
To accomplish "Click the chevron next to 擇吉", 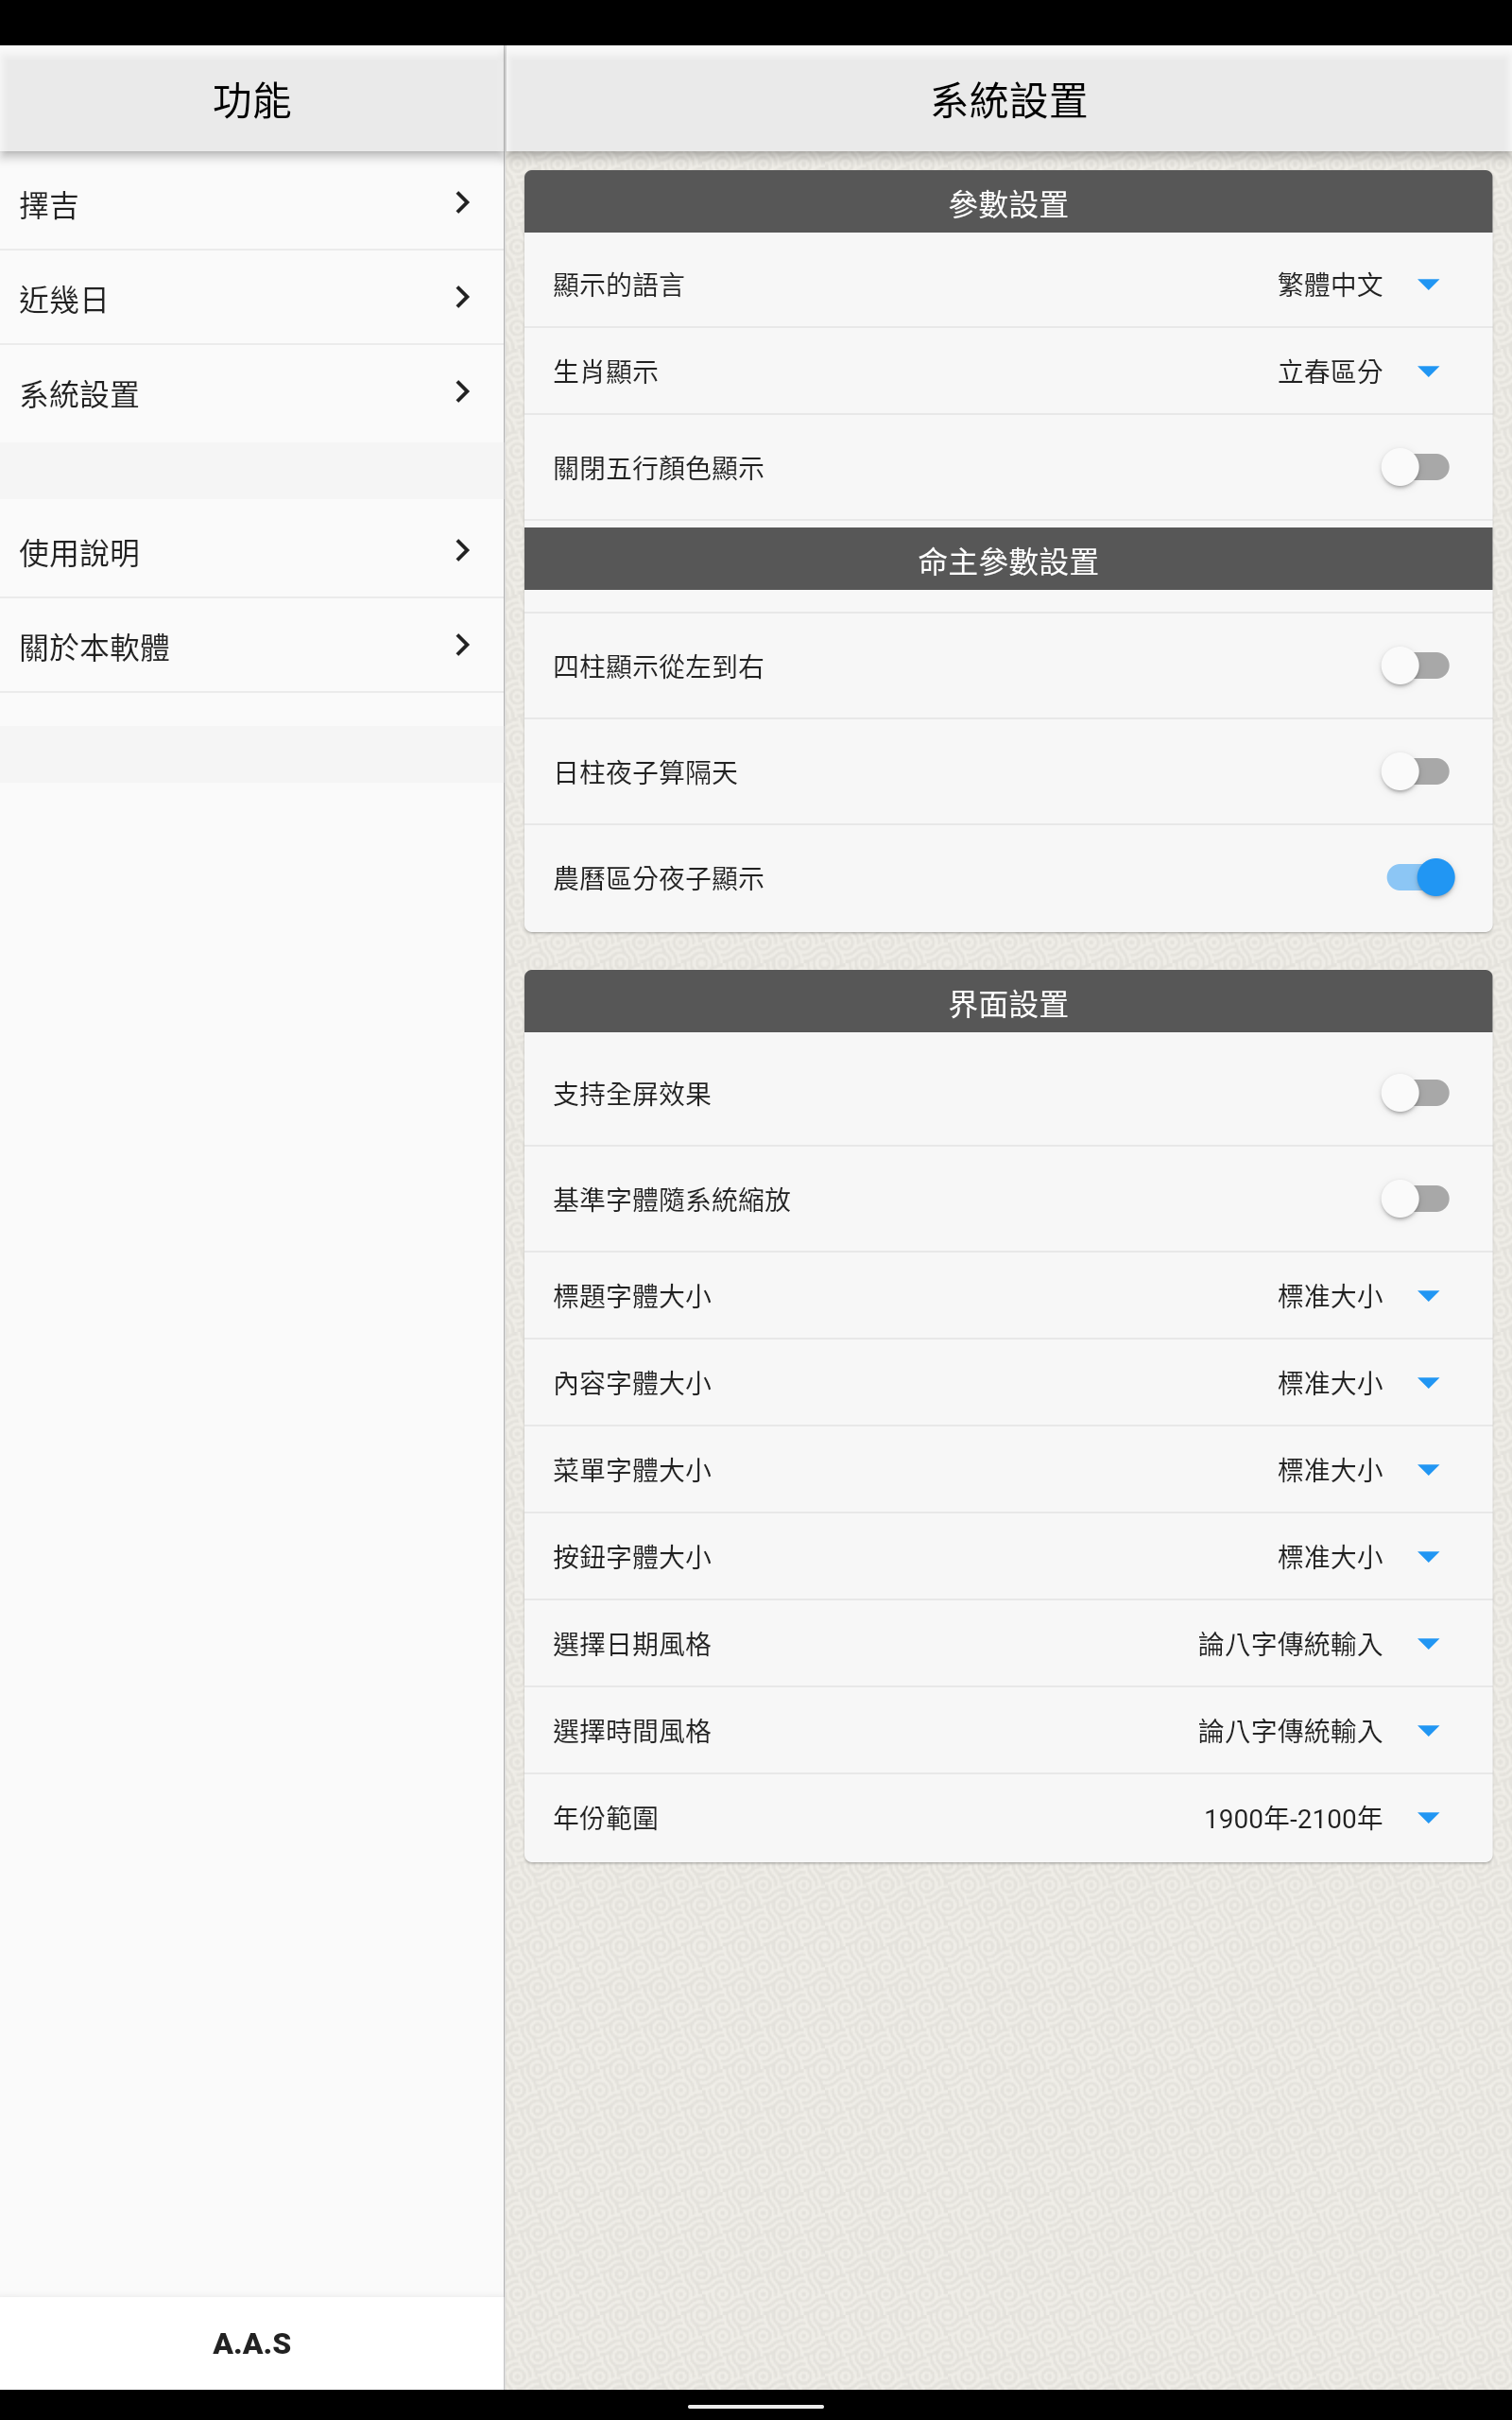I will pos(462,203).
